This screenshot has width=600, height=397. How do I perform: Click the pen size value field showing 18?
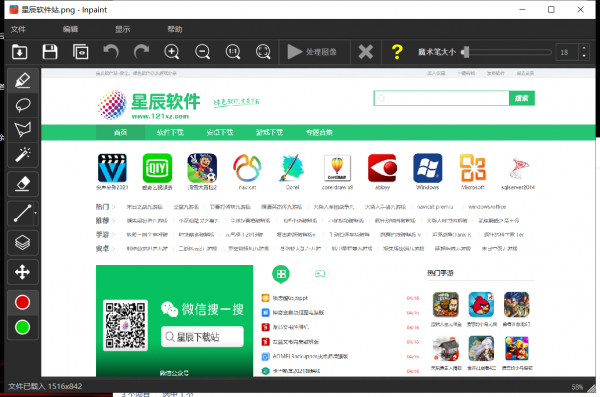567,52
